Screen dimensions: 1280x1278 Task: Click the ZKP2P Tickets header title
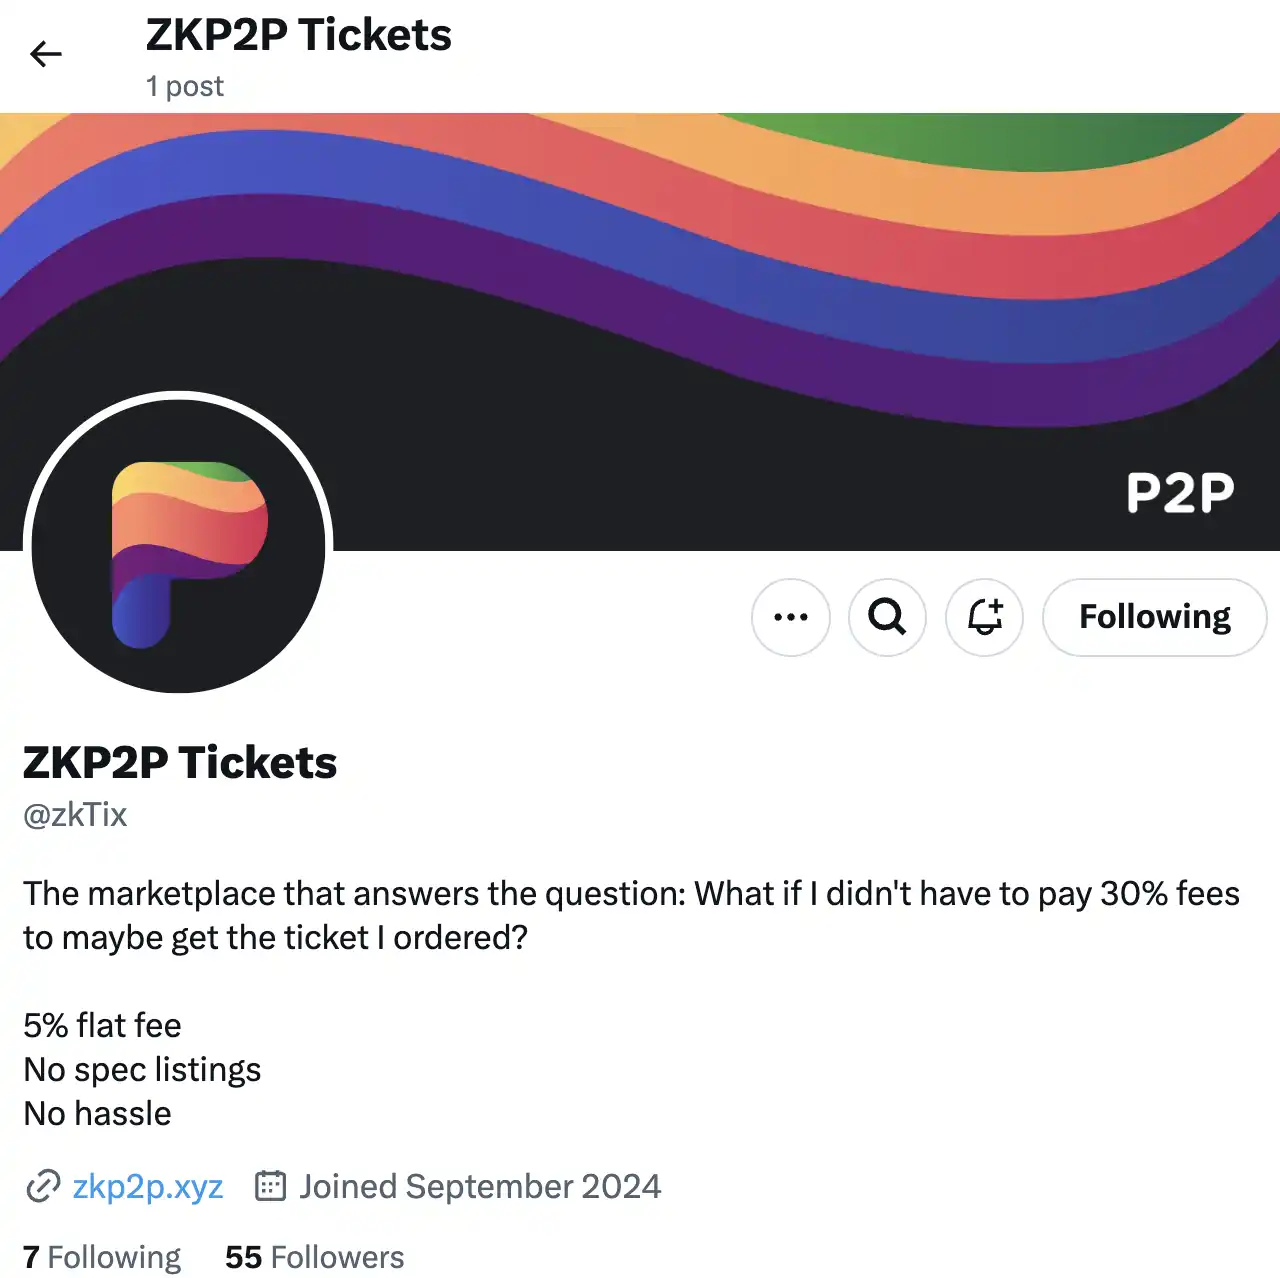click(298, 35)
